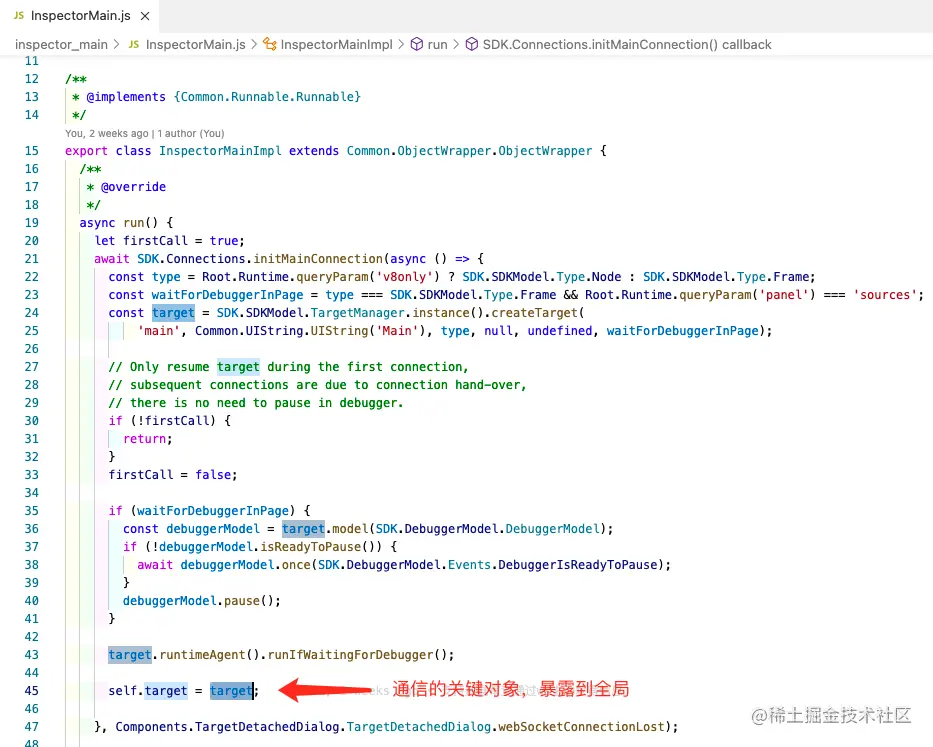Close the InspectorMain.js tab

coord(145,16)
